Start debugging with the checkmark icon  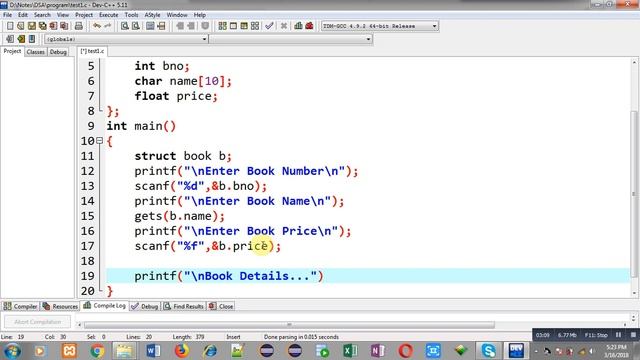[x=269, y=26]
